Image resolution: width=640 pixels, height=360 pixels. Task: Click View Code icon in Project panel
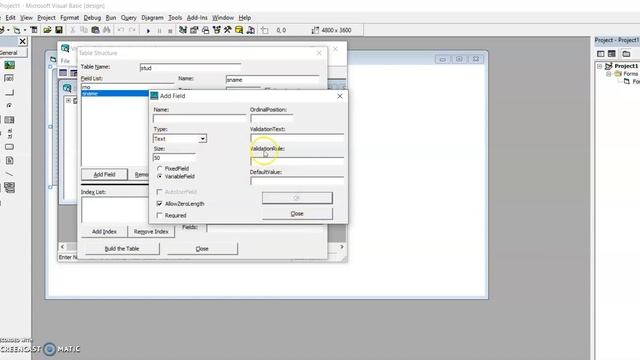(x=600, y=53)
